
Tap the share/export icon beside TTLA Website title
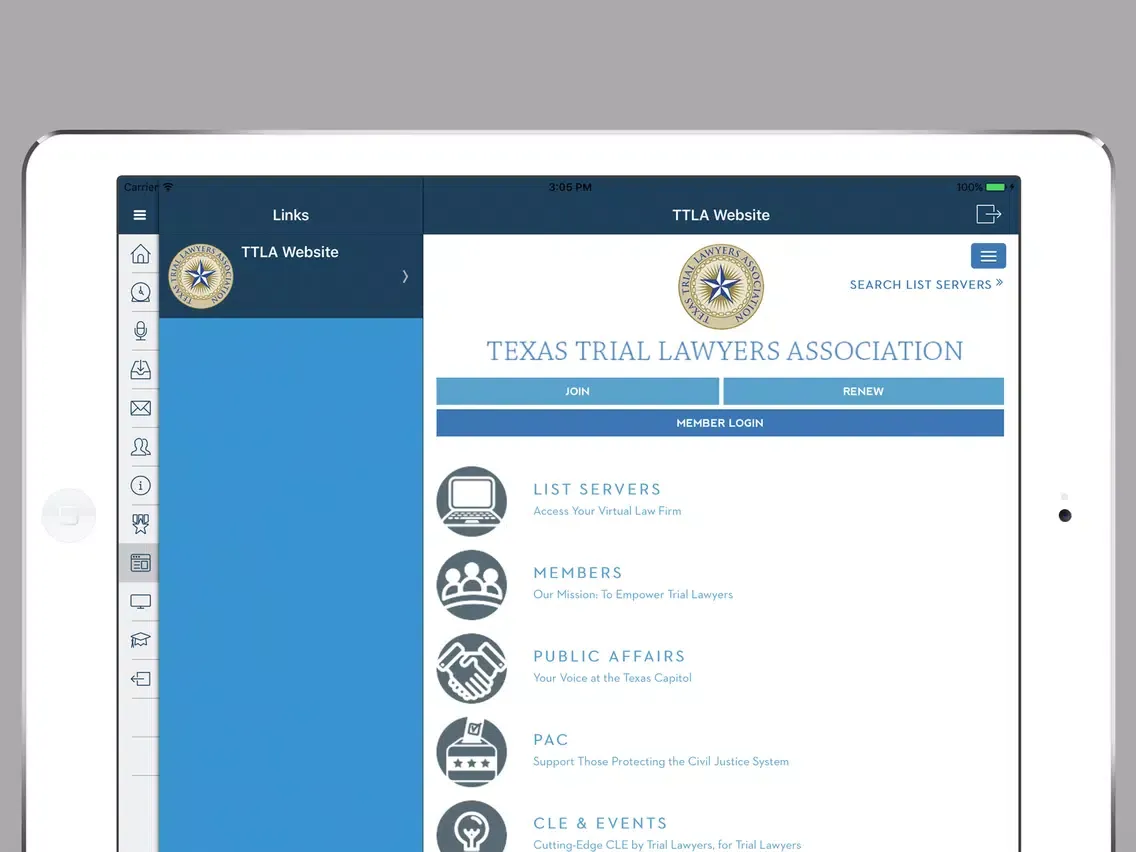(988, 214)
